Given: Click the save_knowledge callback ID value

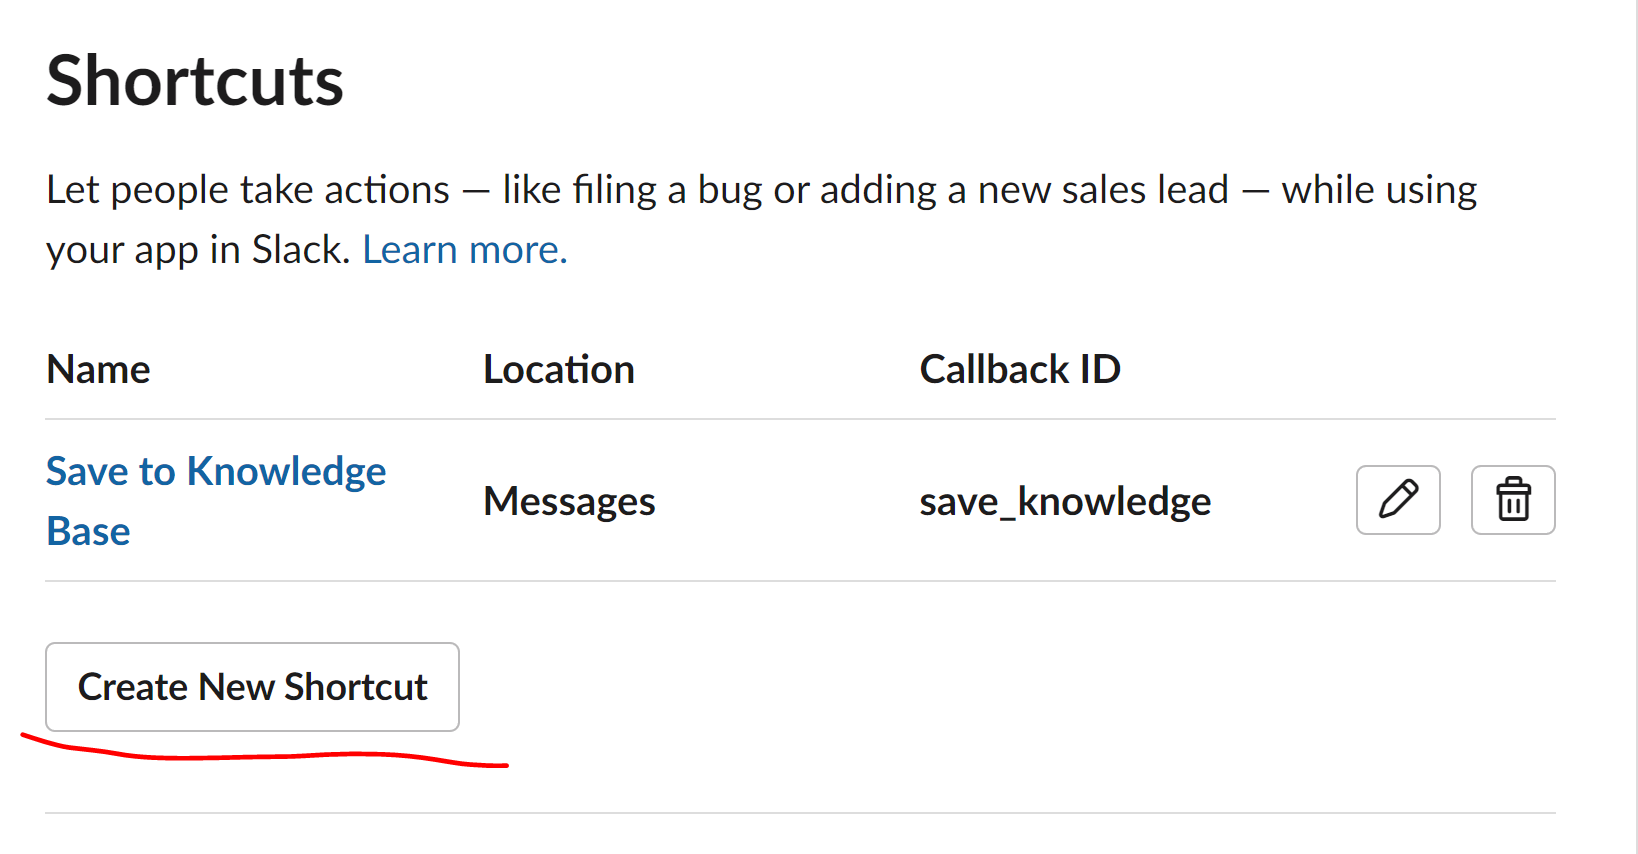Looking at the screenshot, I should click(1064, 501).
